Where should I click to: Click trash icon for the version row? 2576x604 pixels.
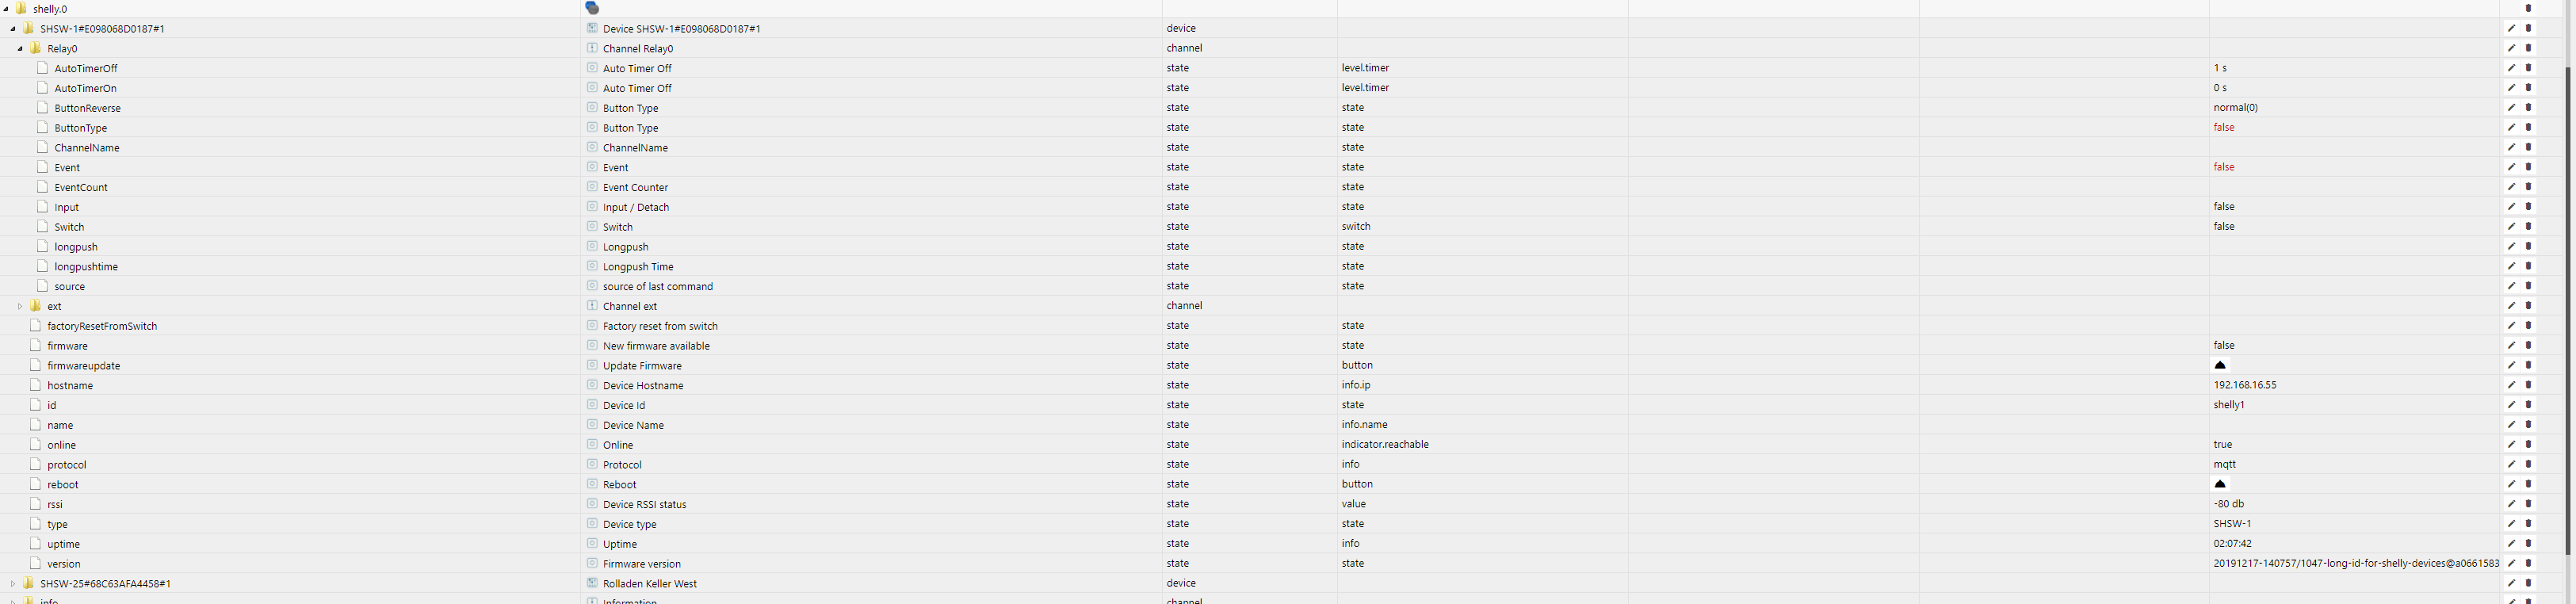point(2529,564)
